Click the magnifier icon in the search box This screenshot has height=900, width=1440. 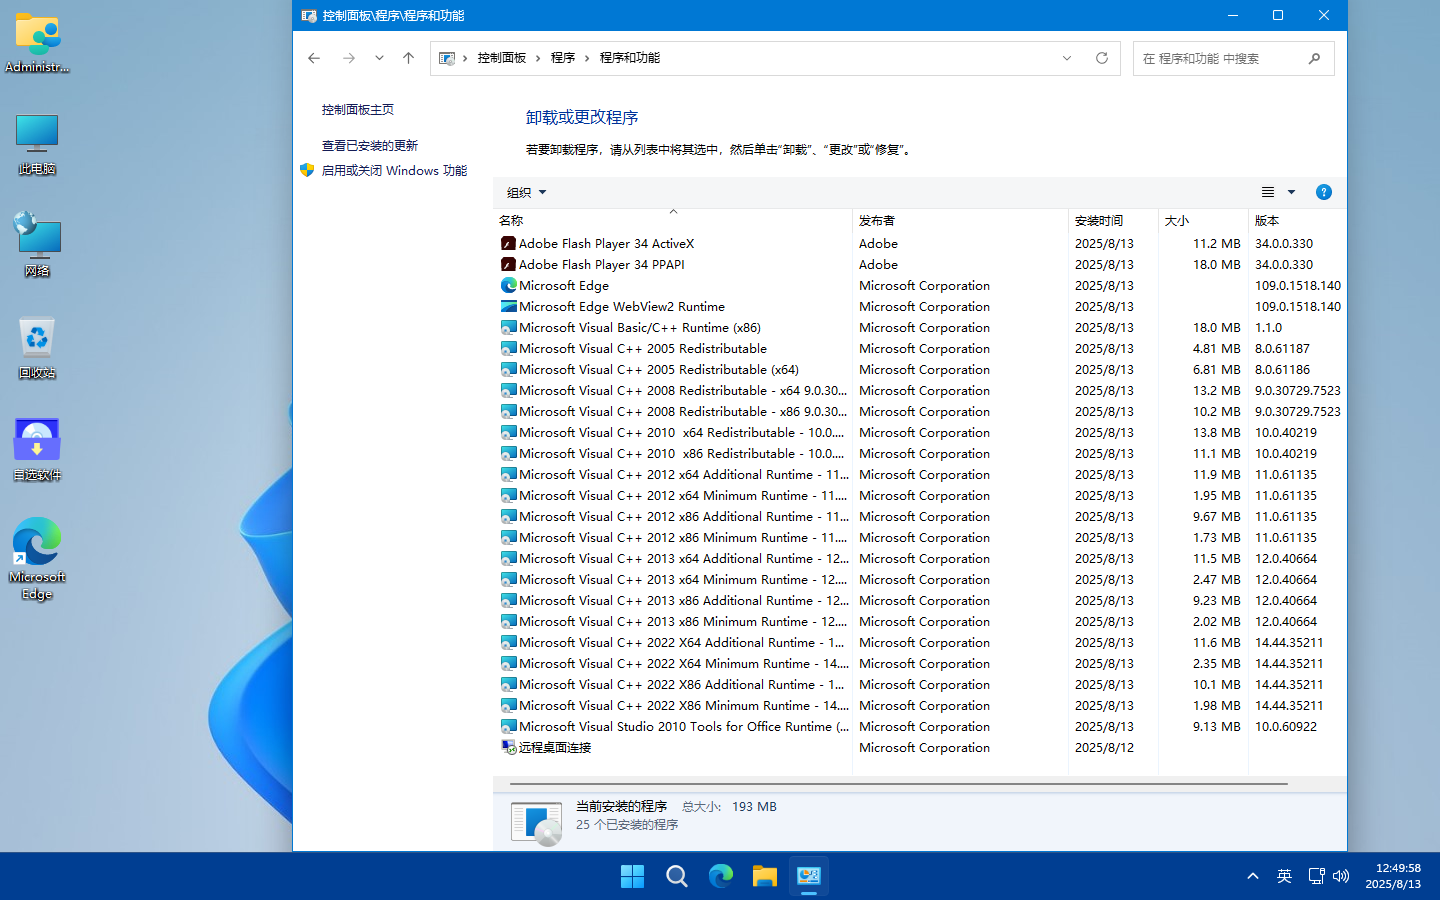click(1314, 58)
